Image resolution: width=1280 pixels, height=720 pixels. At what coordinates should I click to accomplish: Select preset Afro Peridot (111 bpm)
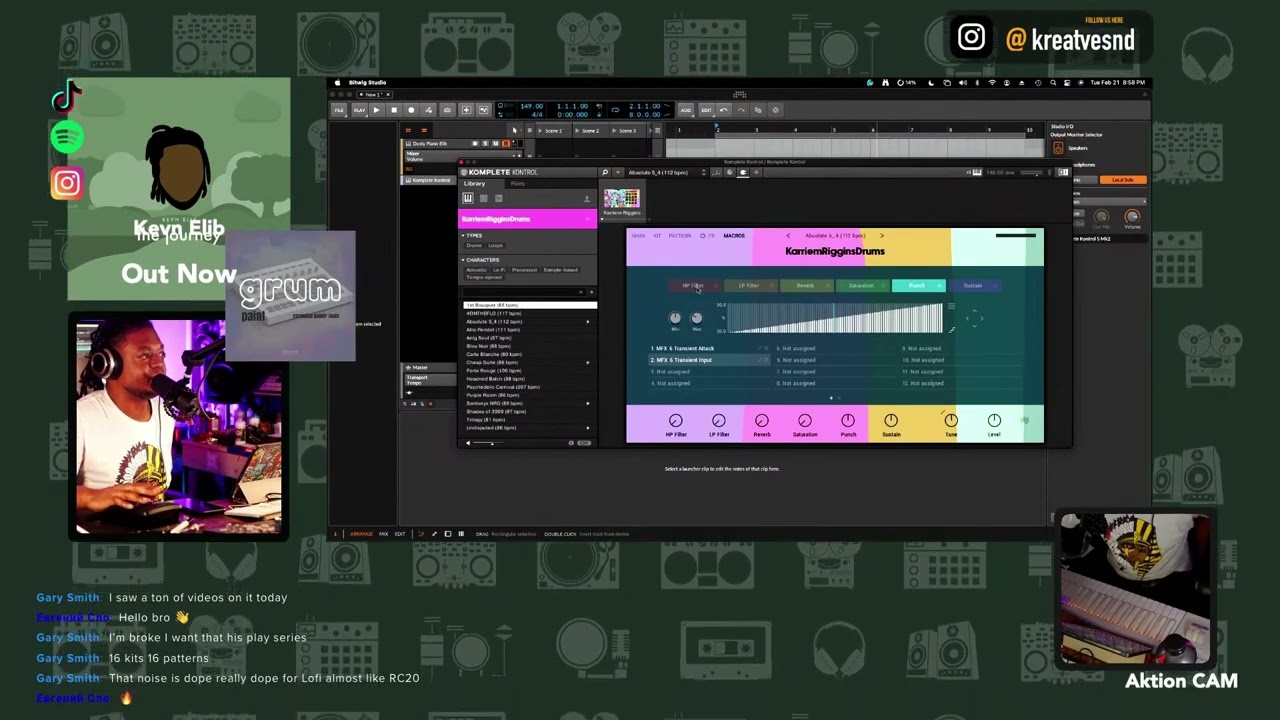pyautogui.click(x=530, y=330)
